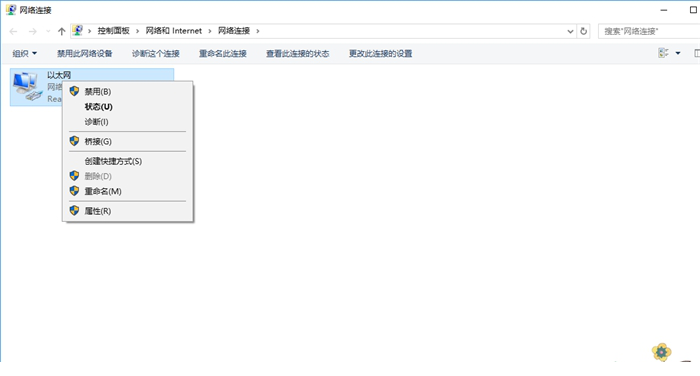The image size is (700, 376).
Task: Navigate to 网络和 Internet breadcrumb
Action: [174, 31]
